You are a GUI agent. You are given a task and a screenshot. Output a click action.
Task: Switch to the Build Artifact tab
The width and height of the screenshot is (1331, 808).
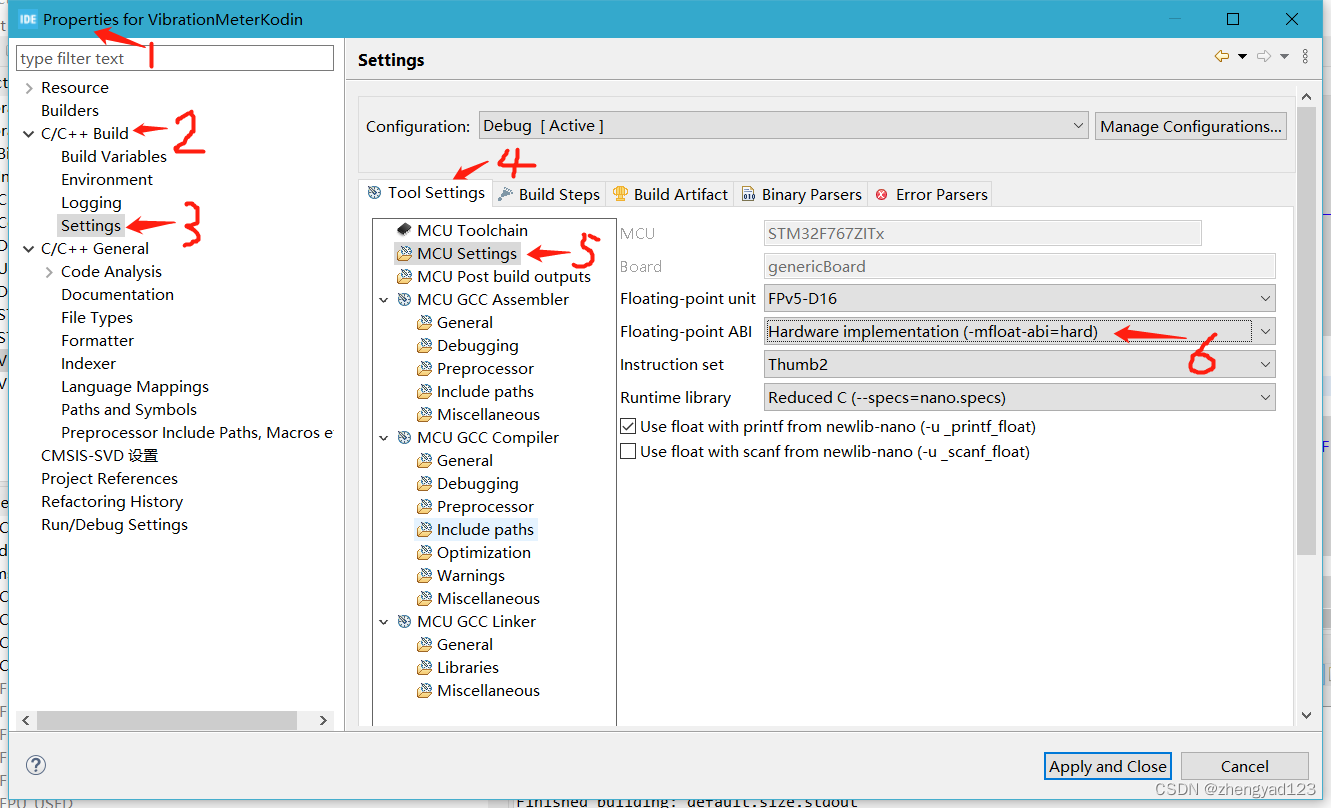point(671,194)
